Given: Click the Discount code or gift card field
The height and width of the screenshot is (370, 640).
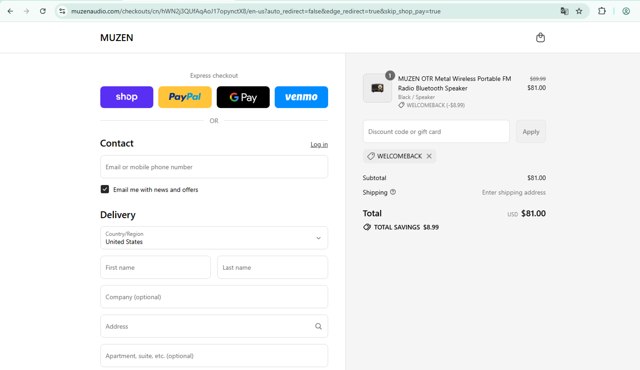Looking at the screenshot, I should coord(436,132).
